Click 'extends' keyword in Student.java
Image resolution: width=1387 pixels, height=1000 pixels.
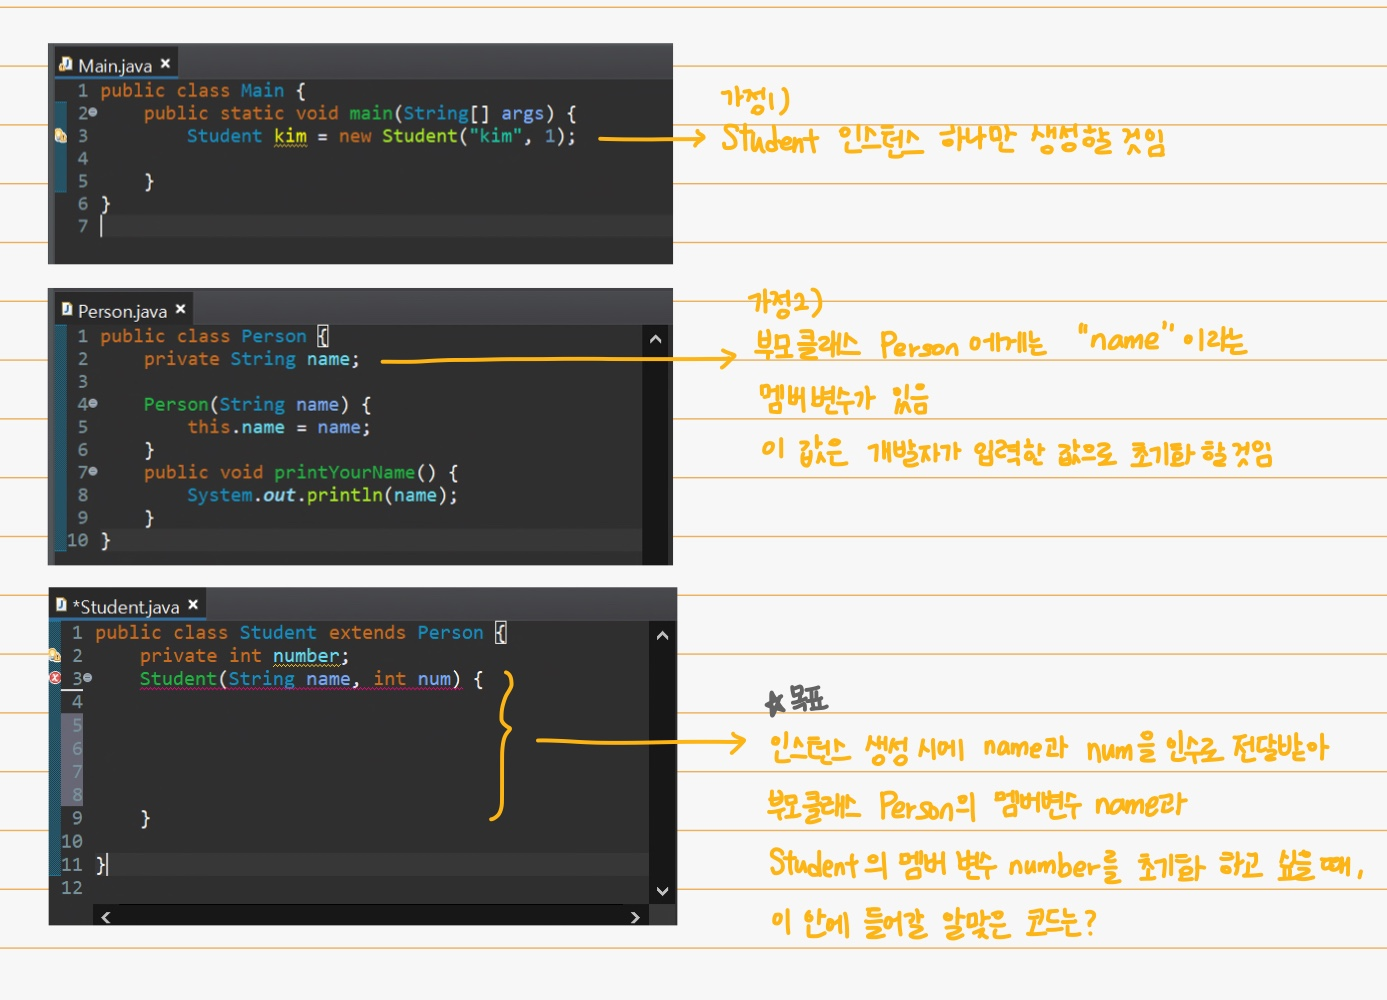[367, 632]
